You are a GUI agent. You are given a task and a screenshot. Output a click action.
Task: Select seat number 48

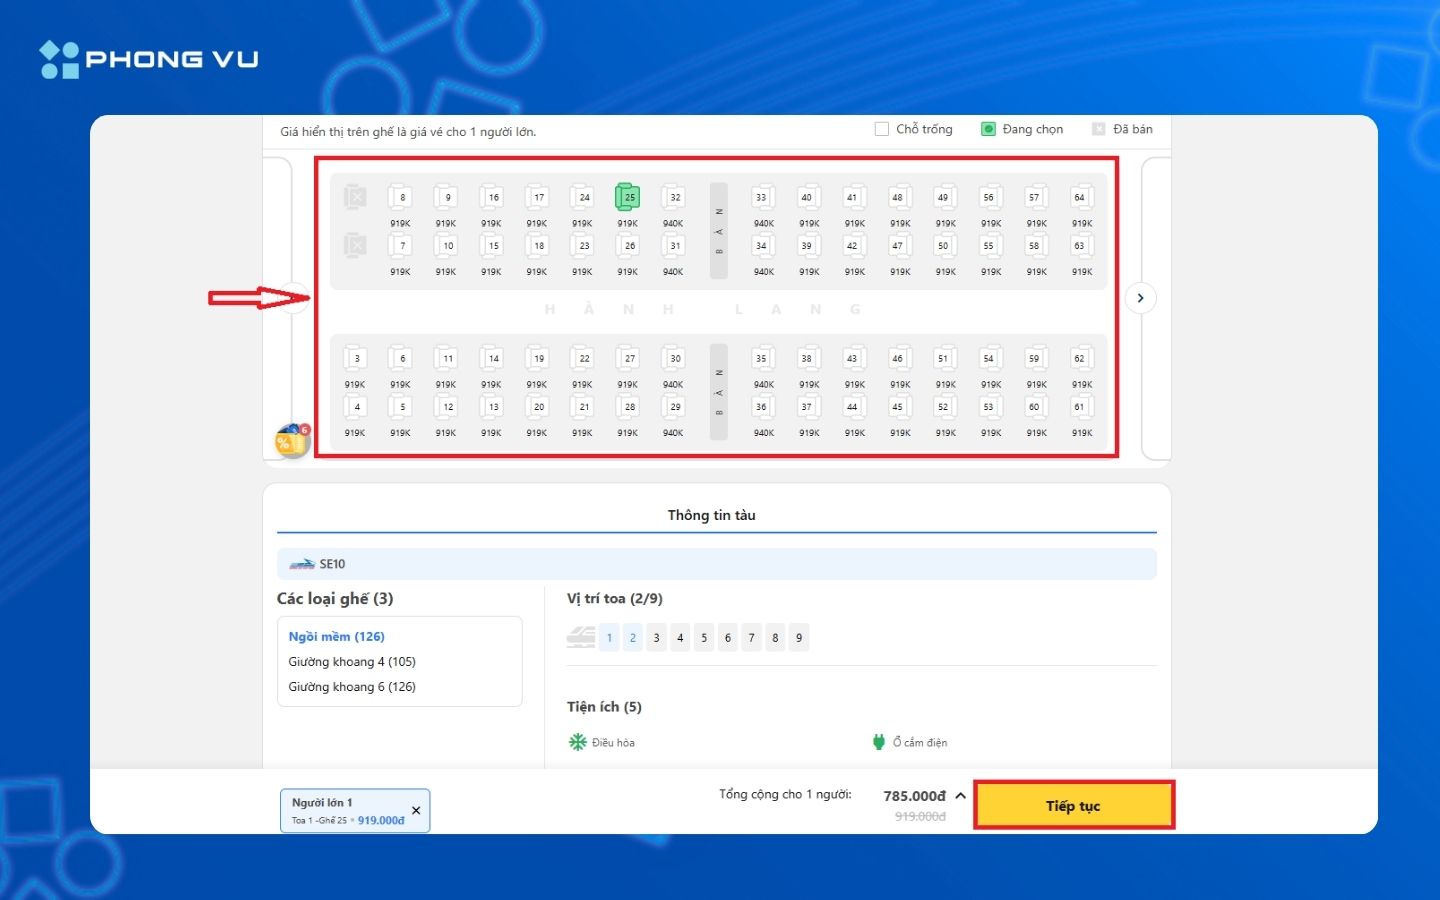899,198
